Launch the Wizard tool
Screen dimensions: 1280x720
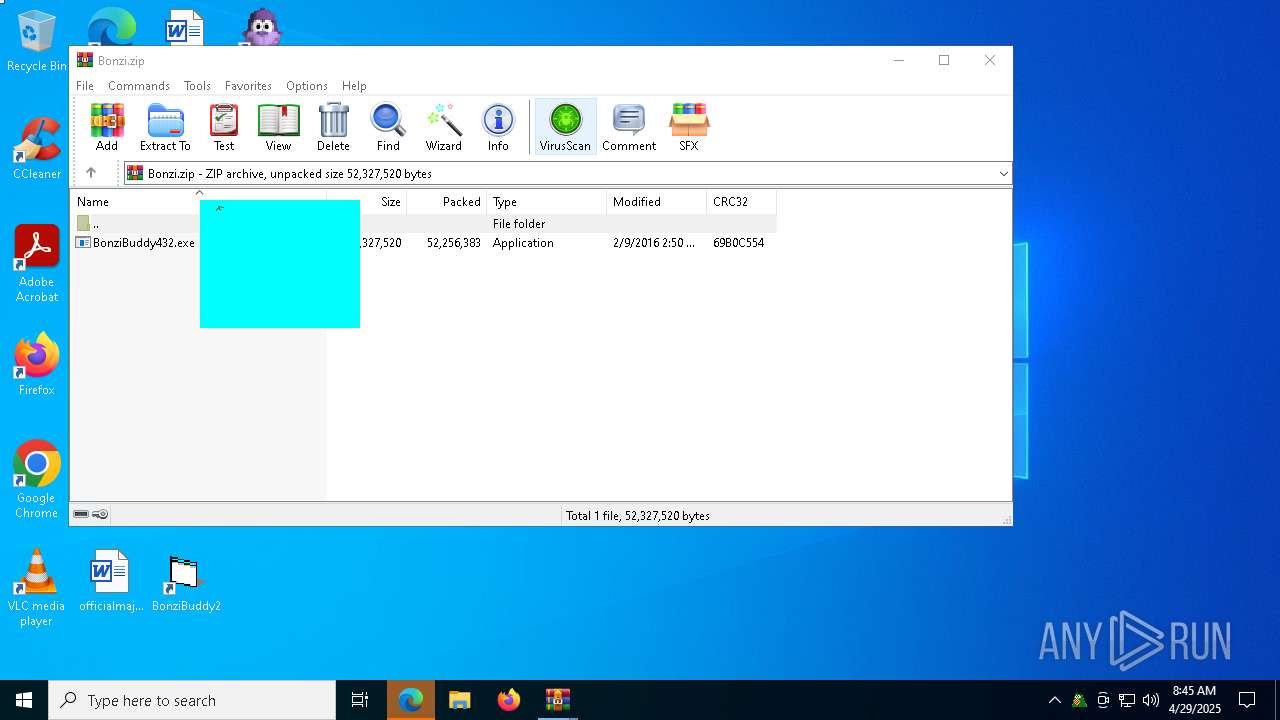[443, 127]
